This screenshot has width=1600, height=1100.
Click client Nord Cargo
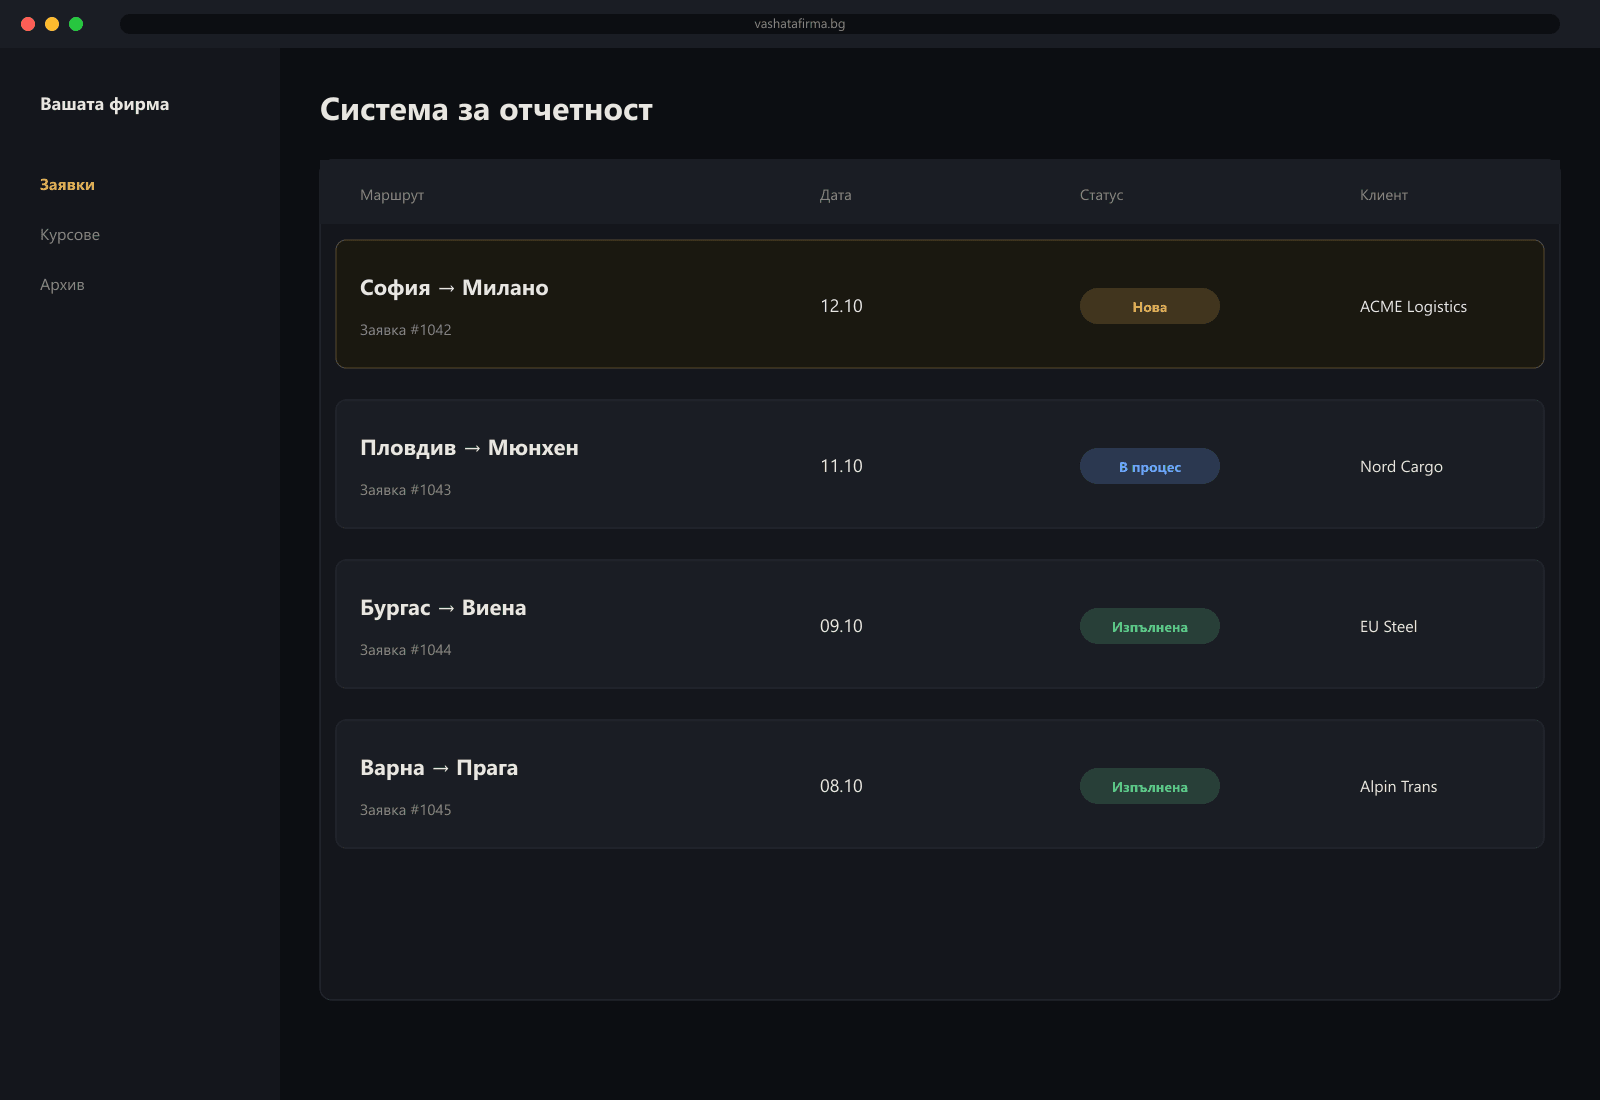(x=1401, y=467)
